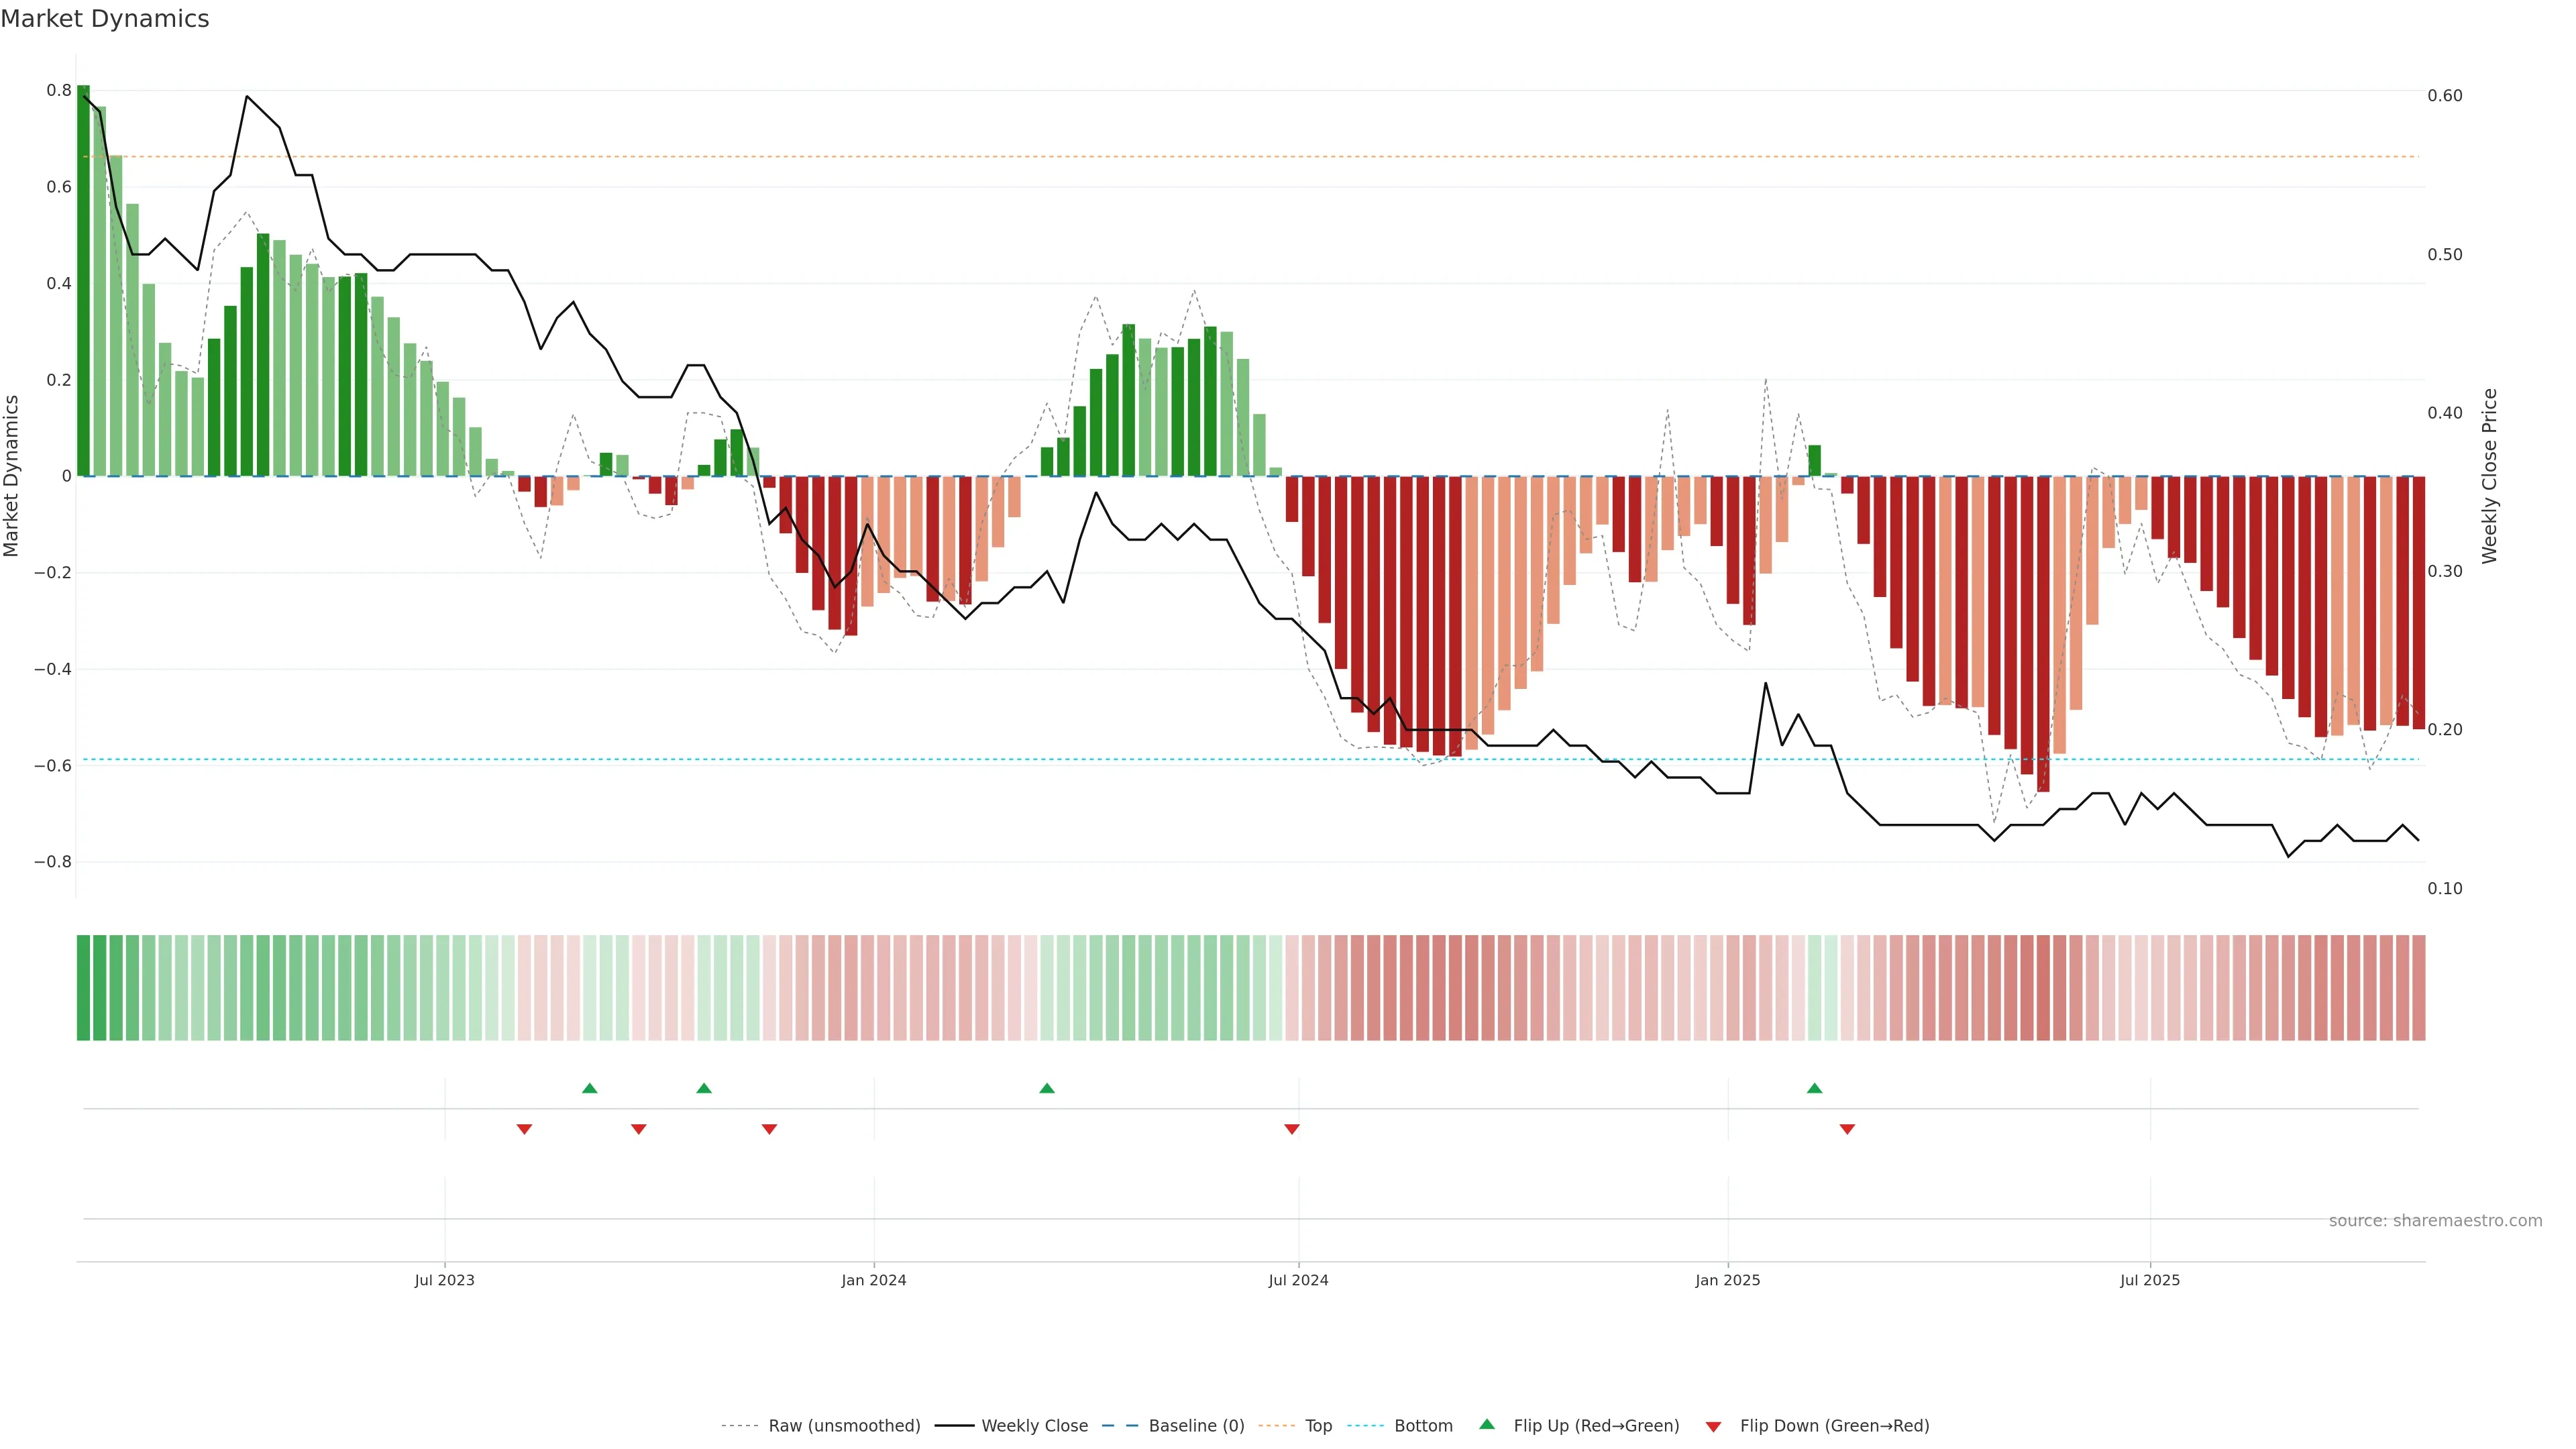Click the first red flip-down marker after Jul 2023

coord(524,1129)
